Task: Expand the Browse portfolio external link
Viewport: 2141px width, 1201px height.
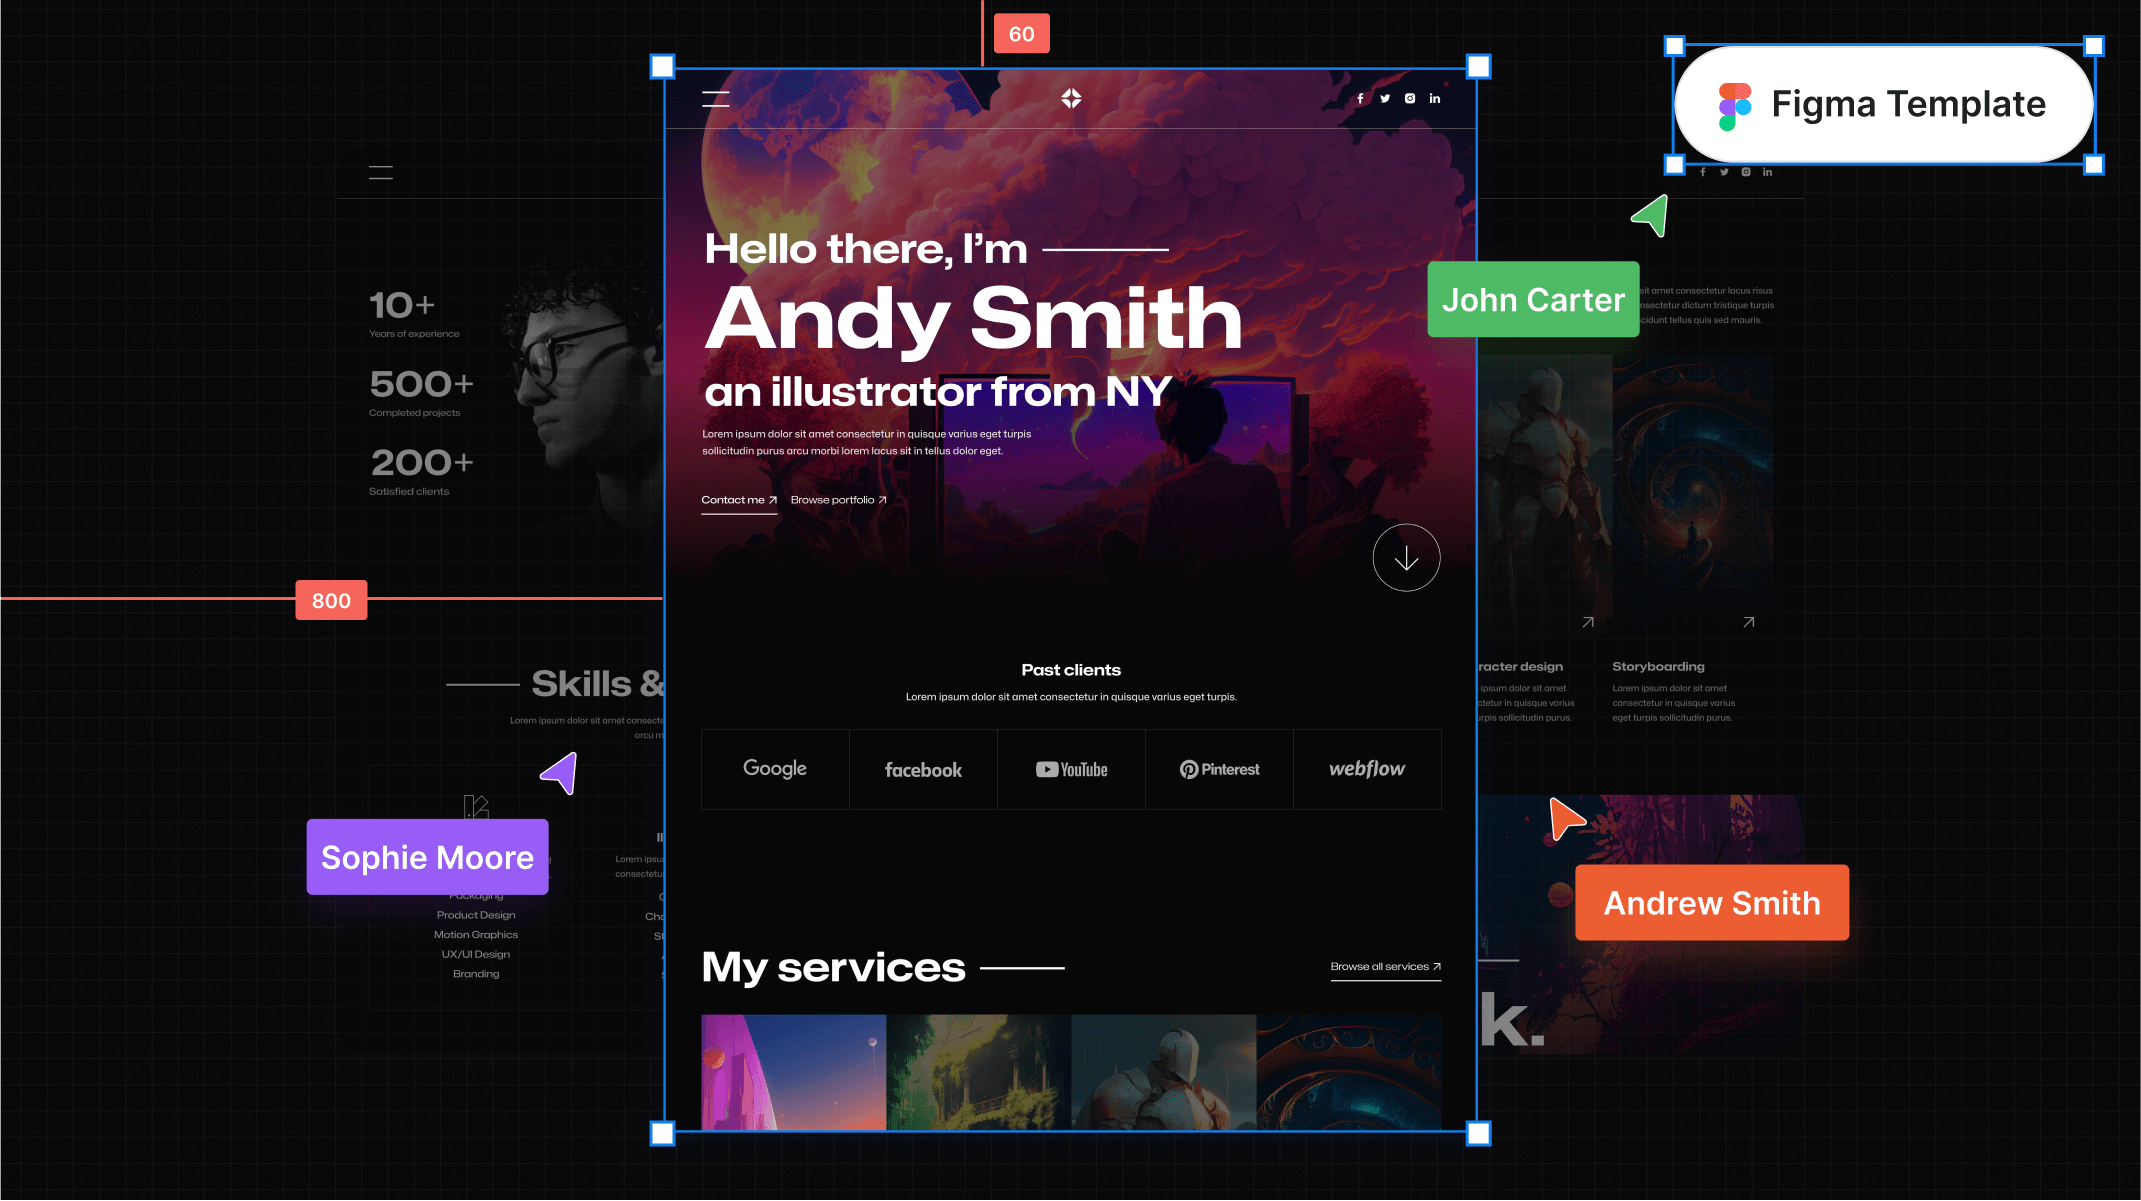Action: pyautogui.click(x=838, y=498)
